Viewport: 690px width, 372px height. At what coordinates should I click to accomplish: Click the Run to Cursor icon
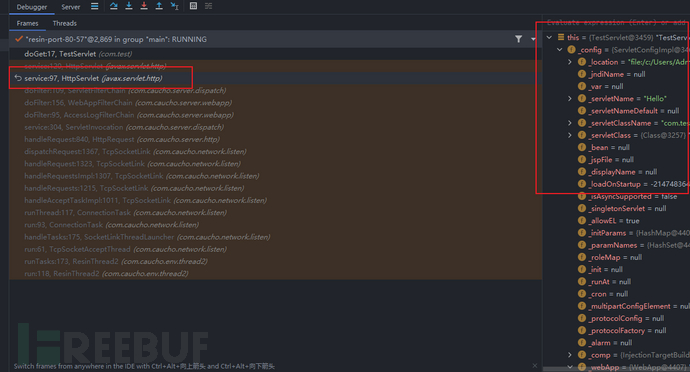pyautogui.click(x=174, y=6)
